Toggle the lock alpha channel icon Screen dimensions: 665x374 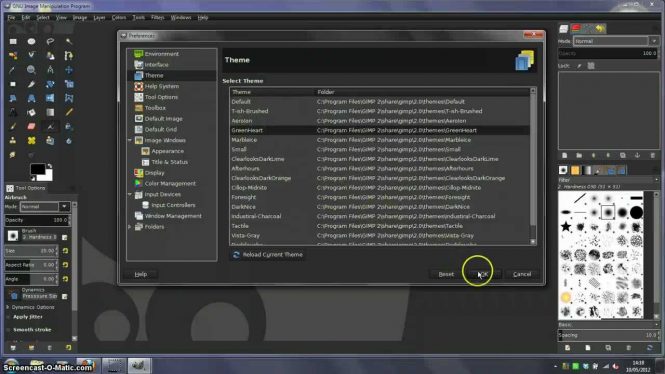pyautogui.click(x=591, y=66)
